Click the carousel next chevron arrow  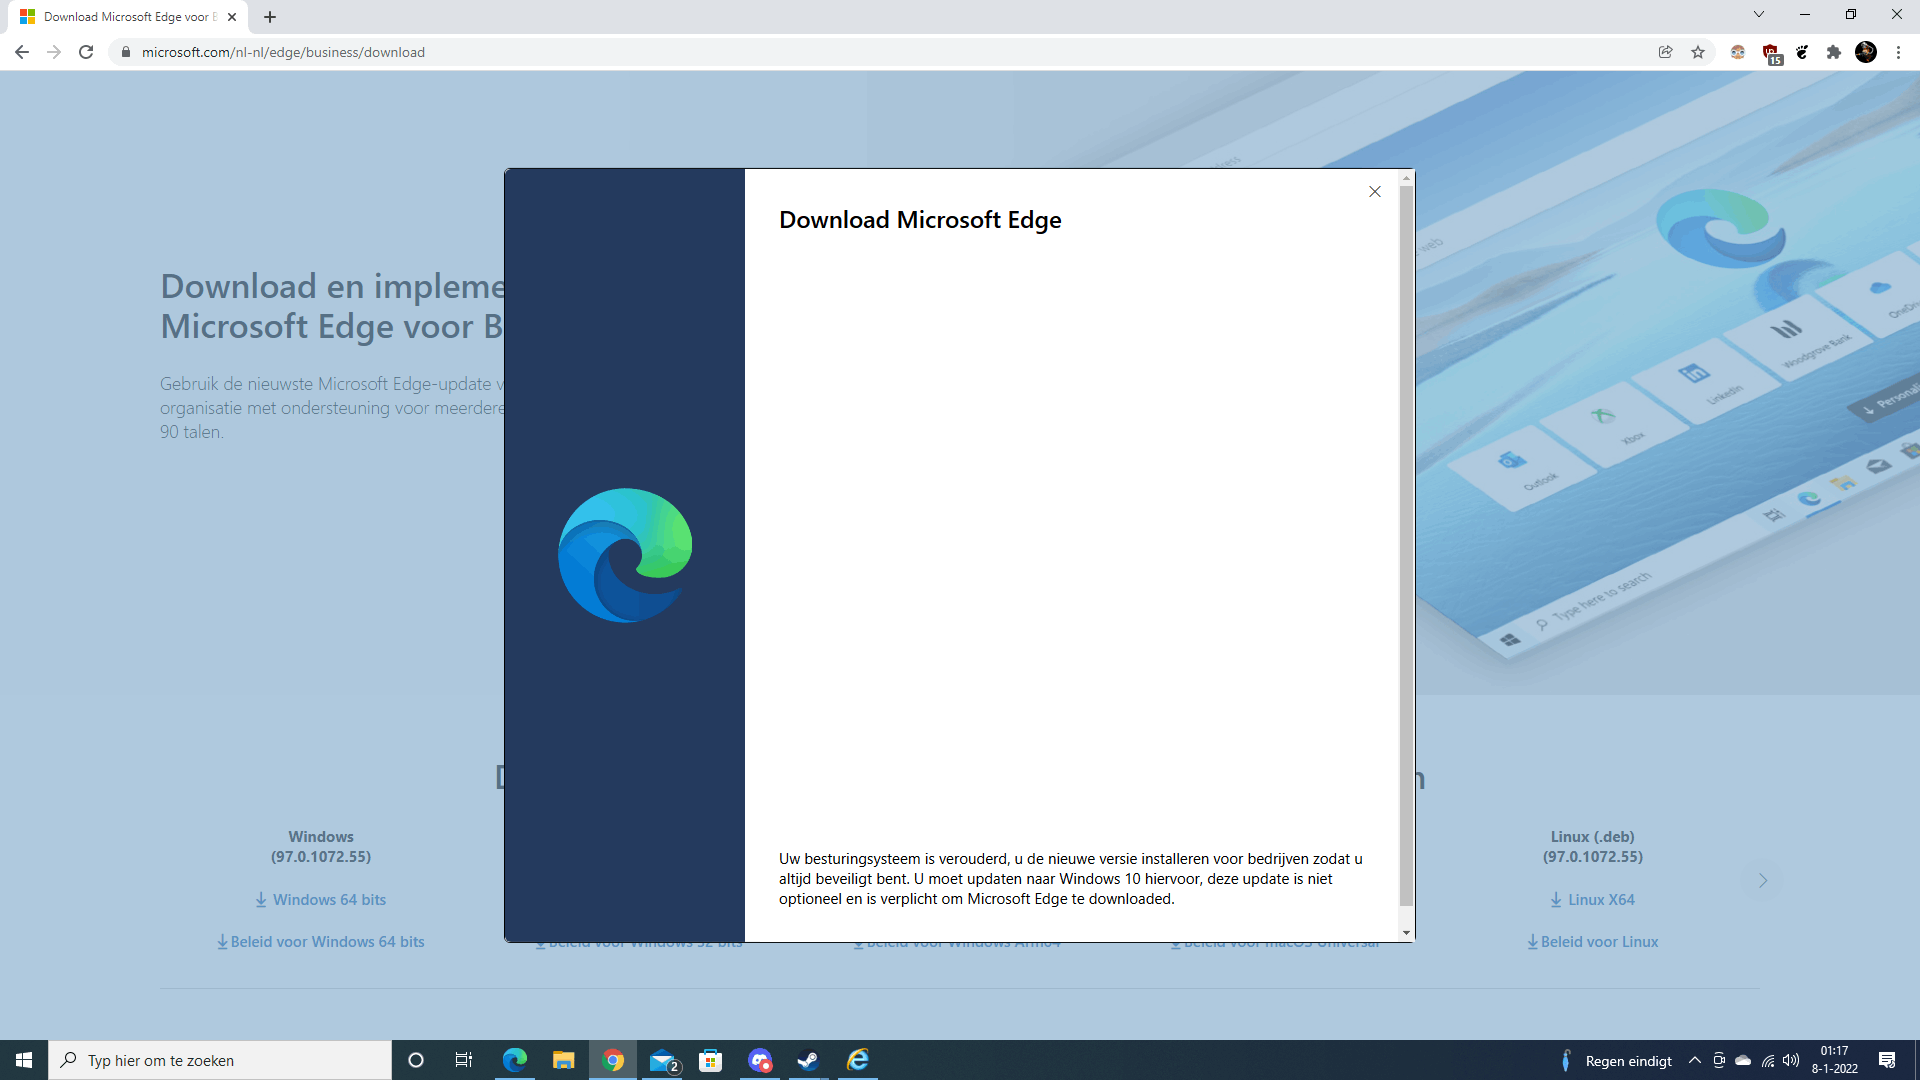[x=1763, y=880]
